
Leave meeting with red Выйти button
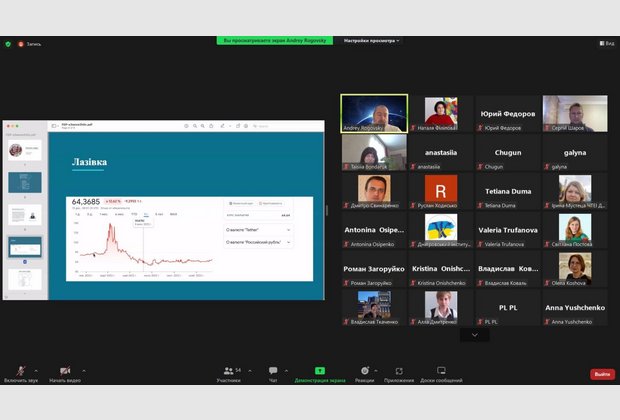pyautogui.click(x=602, y=374)
